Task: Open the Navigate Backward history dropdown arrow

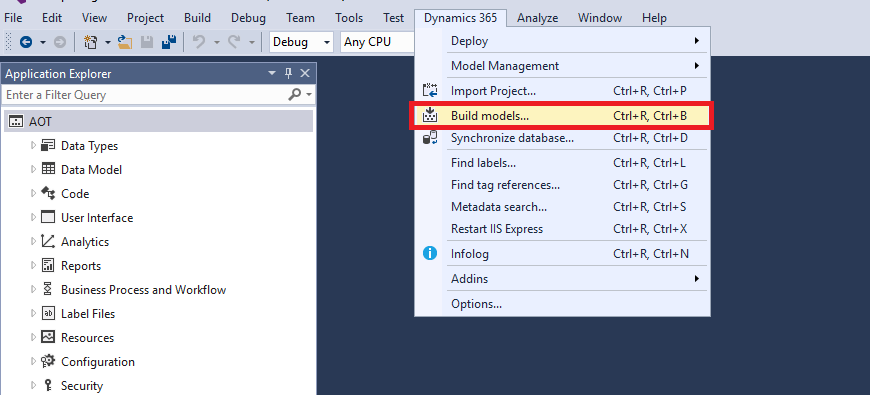Action: 43,43
